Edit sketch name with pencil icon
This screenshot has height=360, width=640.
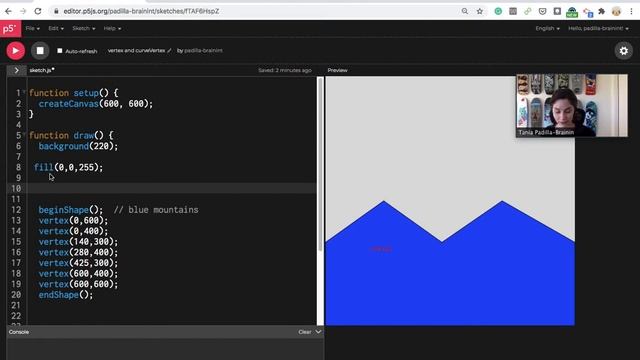pyautogui.click(x=169, y=51)
